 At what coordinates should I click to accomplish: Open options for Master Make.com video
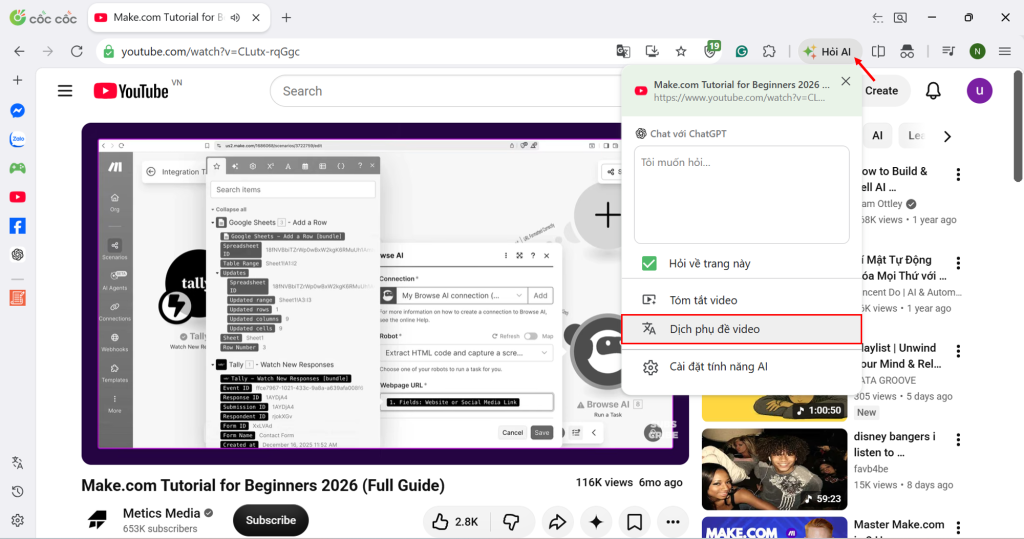(x=958, y=527)
